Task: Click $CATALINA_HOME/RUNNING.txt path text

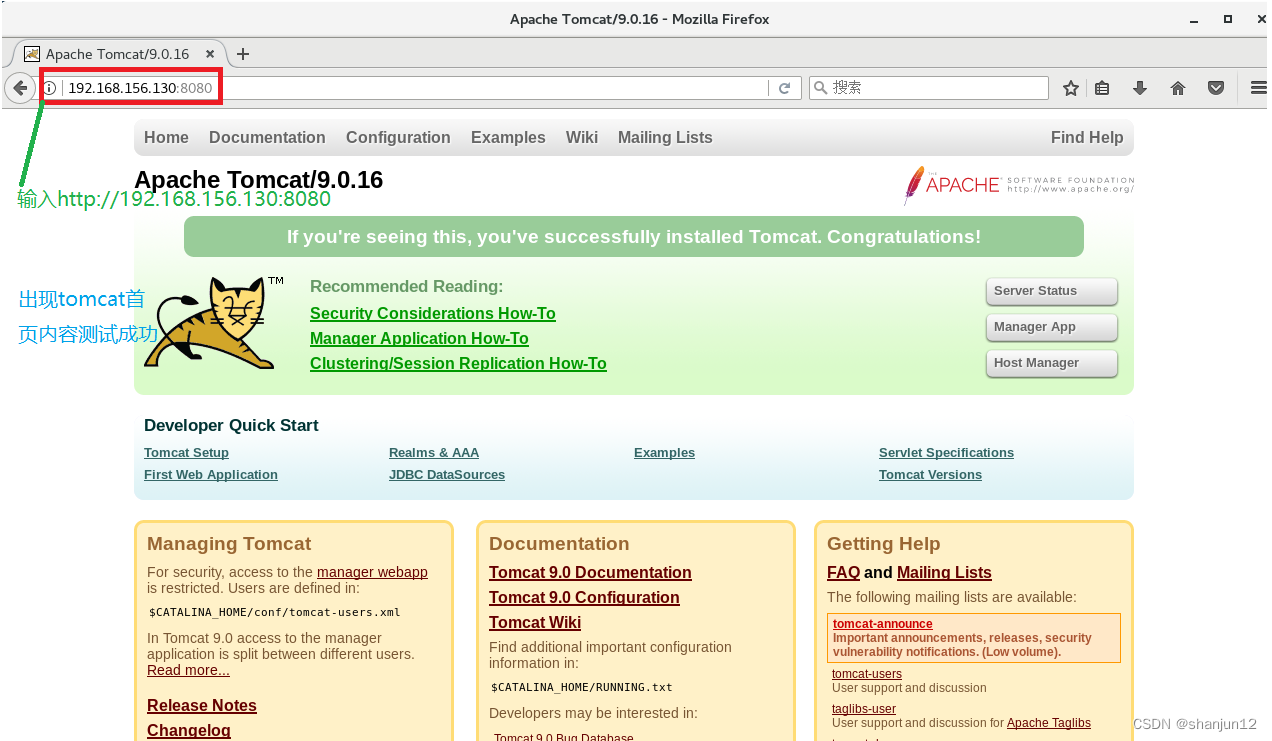Action: coord(582,687)
